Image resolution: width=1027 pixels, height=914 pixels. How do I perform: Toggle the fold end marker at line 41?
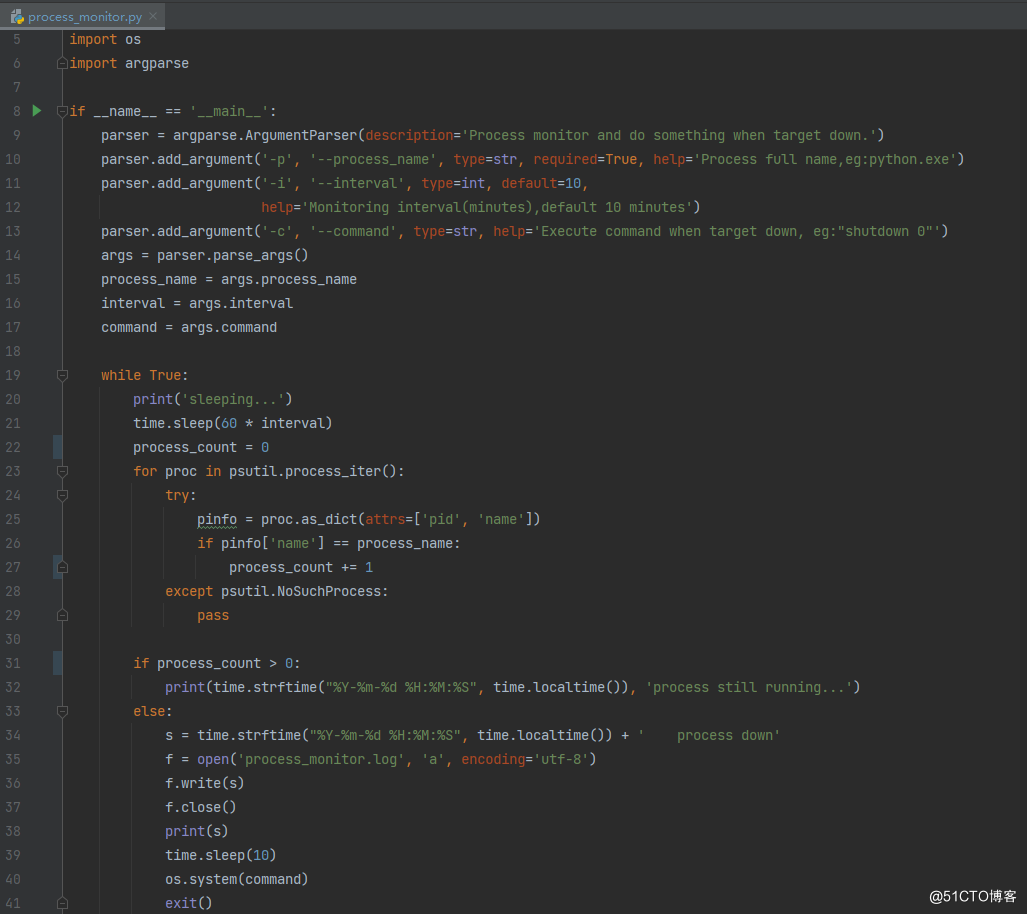pos(62,904)
